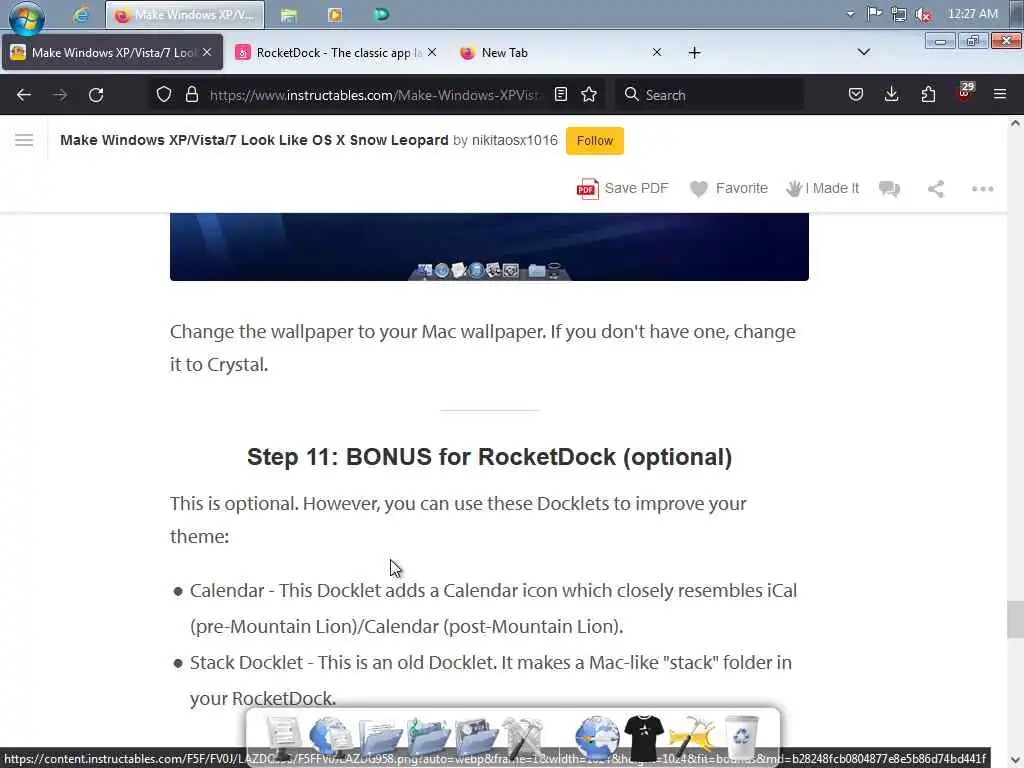Switch to the New Tab tab
The image size is (1024, 768).
pyautogui.click(x=560, y=52)
